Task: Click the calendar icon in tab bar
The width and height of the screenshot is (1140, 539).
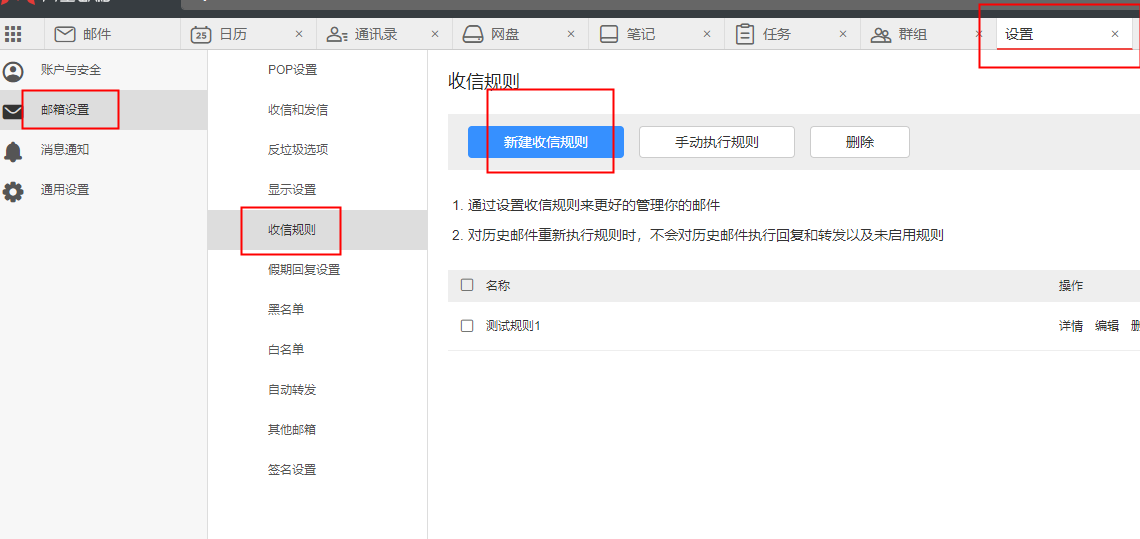Action: click(x=201, y=34)
